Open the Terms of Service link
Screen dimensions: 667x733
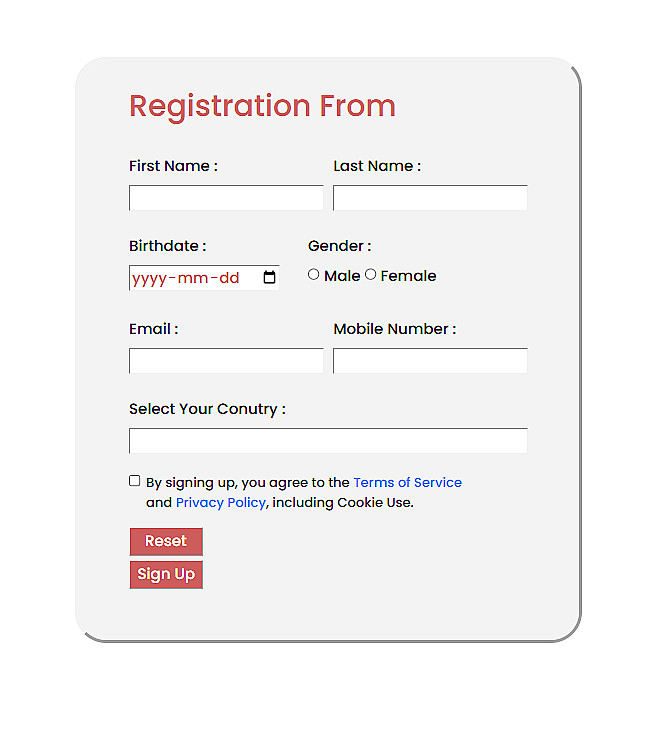pyautogui.click(x=407, y=482)
